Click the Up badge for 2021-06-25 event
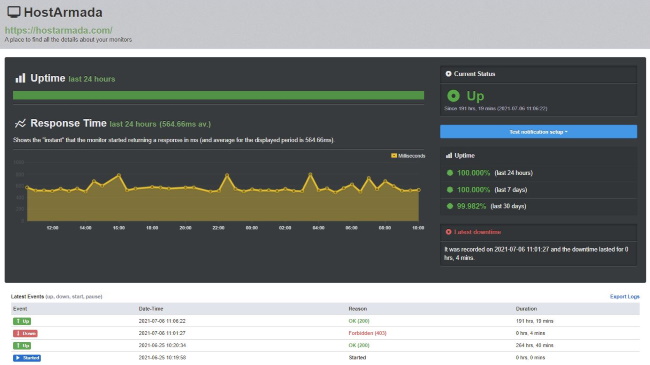The image size is (650, 365). [22, 346]
